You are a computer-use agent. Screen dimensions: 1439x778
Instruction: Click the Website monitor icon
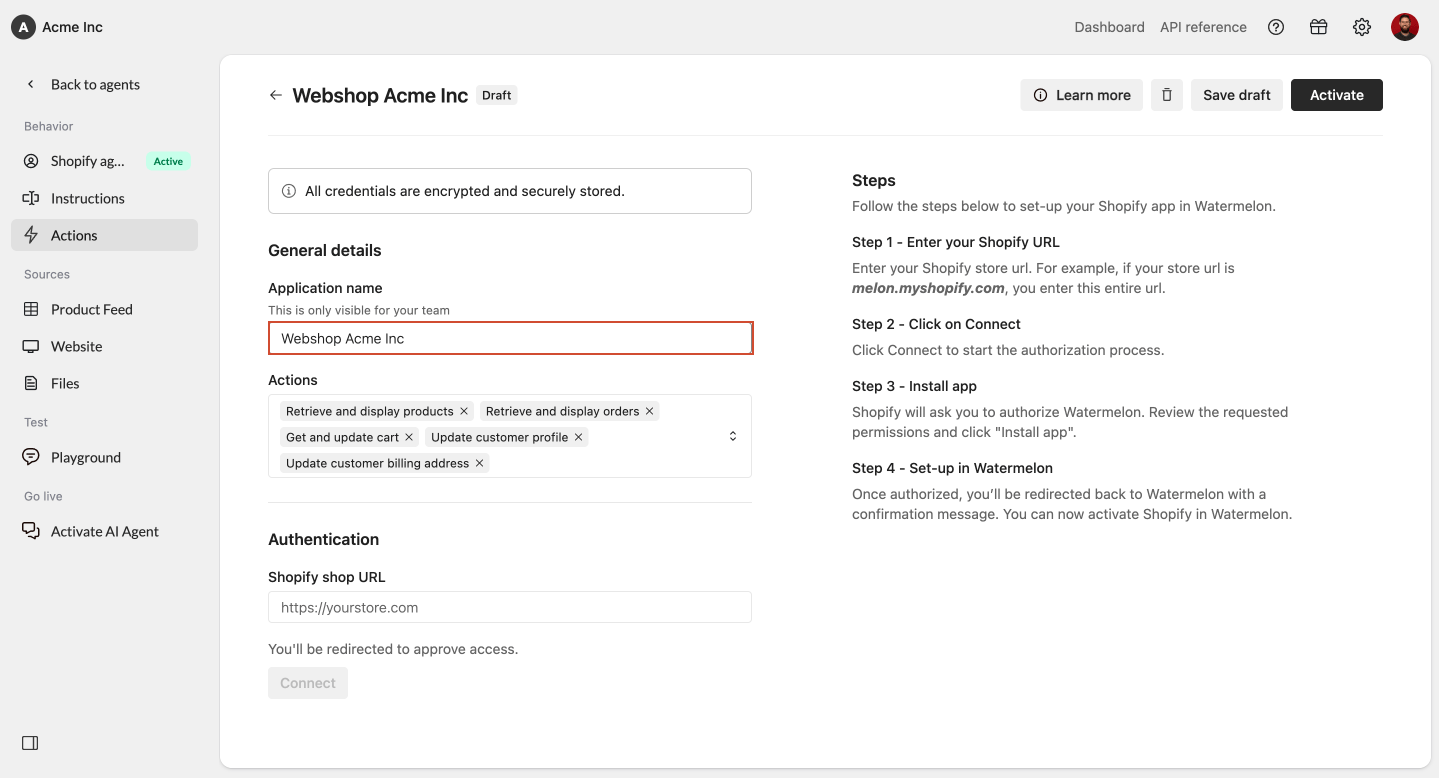pos(31,346)
